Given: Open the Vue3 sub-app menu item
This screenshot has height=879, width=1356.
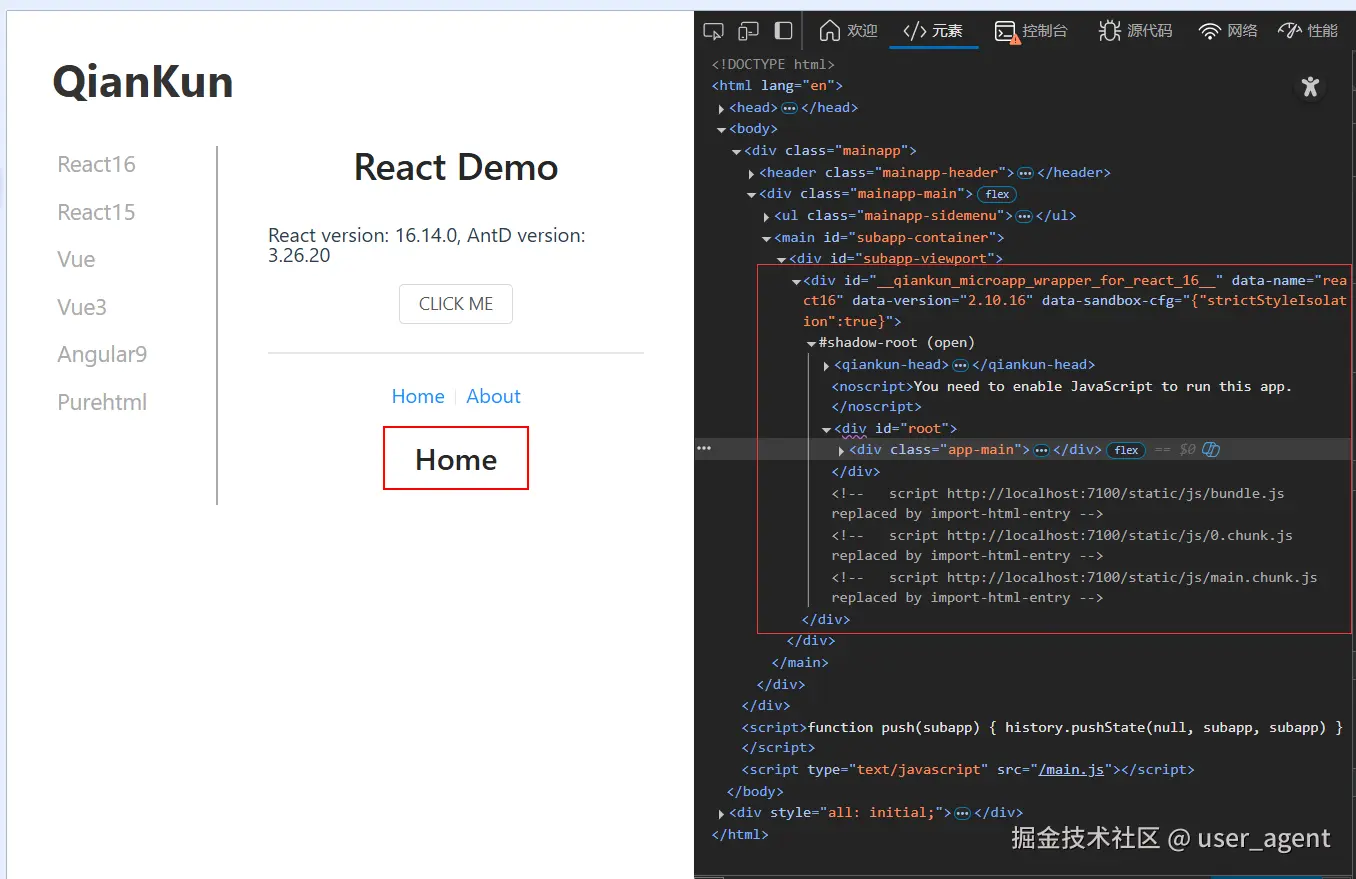Looking at the screenshot, I should coord(82,307).
